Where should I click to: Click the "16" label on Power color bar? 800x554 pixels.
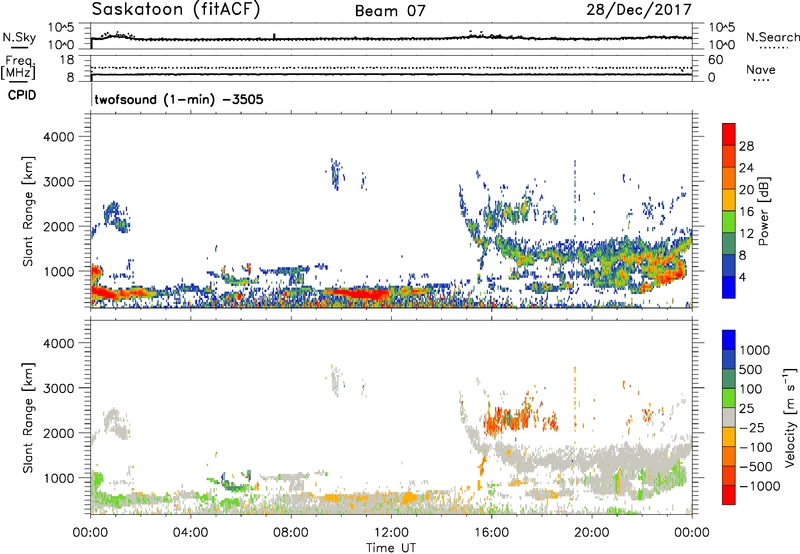[746, 212]
